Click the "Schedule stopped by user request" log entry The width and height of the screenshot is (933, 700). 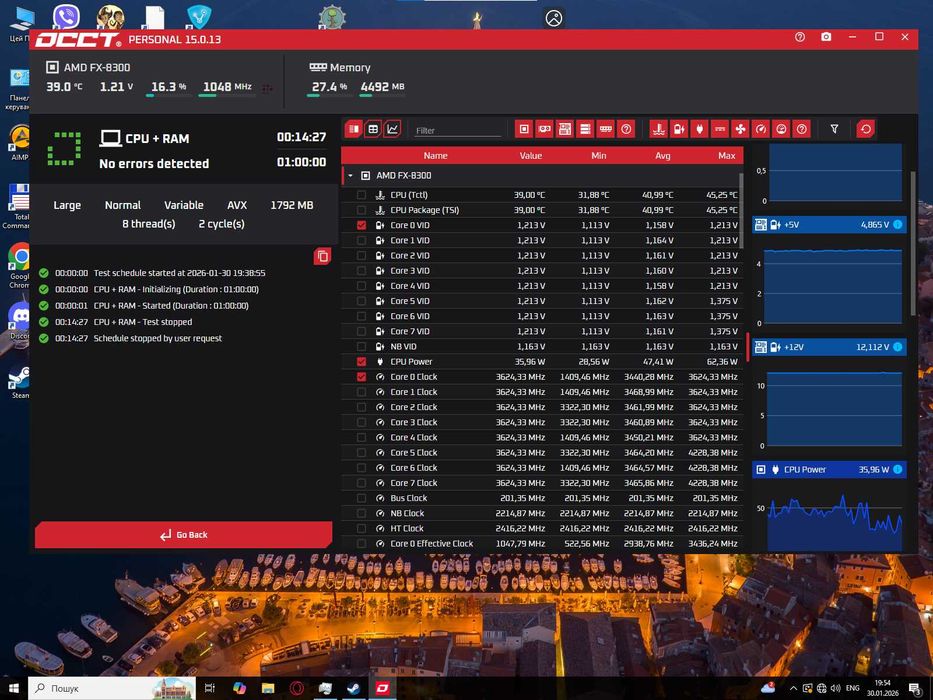(x=158, y=338)
